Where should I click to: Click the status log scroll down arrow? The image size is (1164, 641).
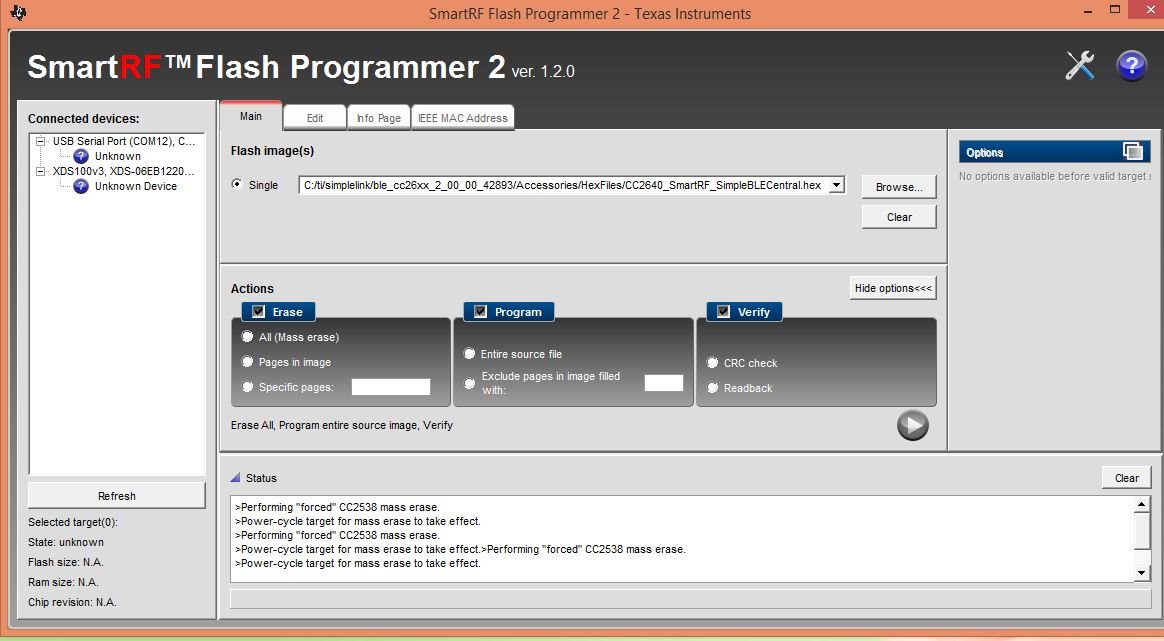pos(1142,573)
